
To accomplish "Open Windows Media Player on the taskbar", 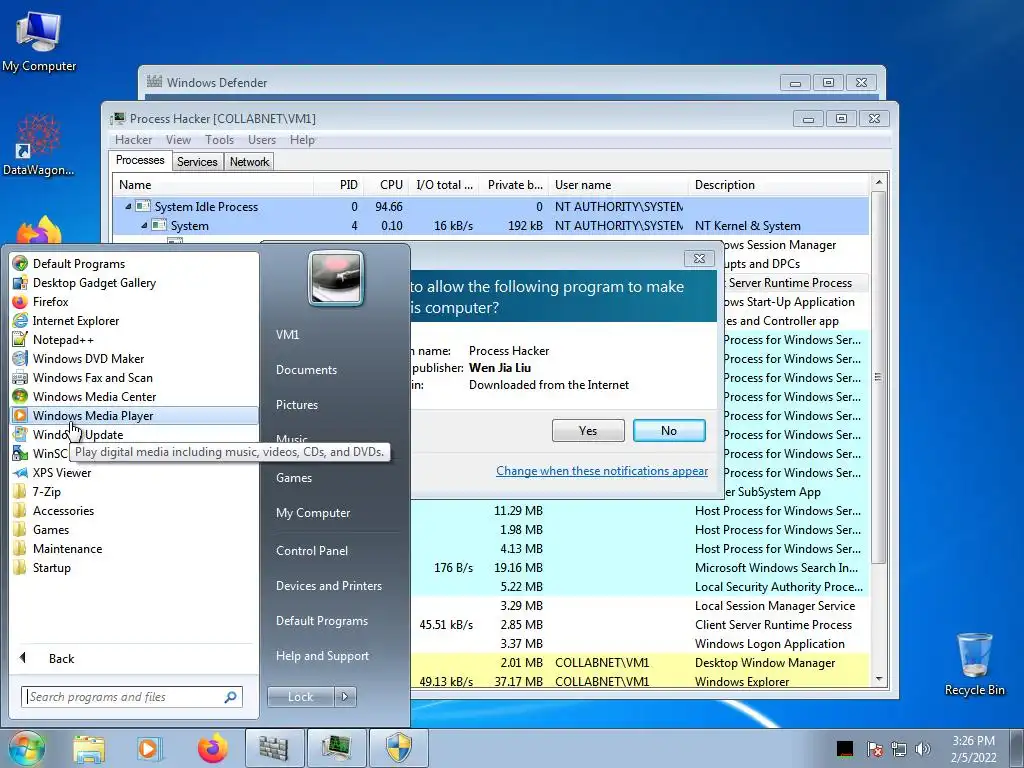I will [x=148, y=748].
